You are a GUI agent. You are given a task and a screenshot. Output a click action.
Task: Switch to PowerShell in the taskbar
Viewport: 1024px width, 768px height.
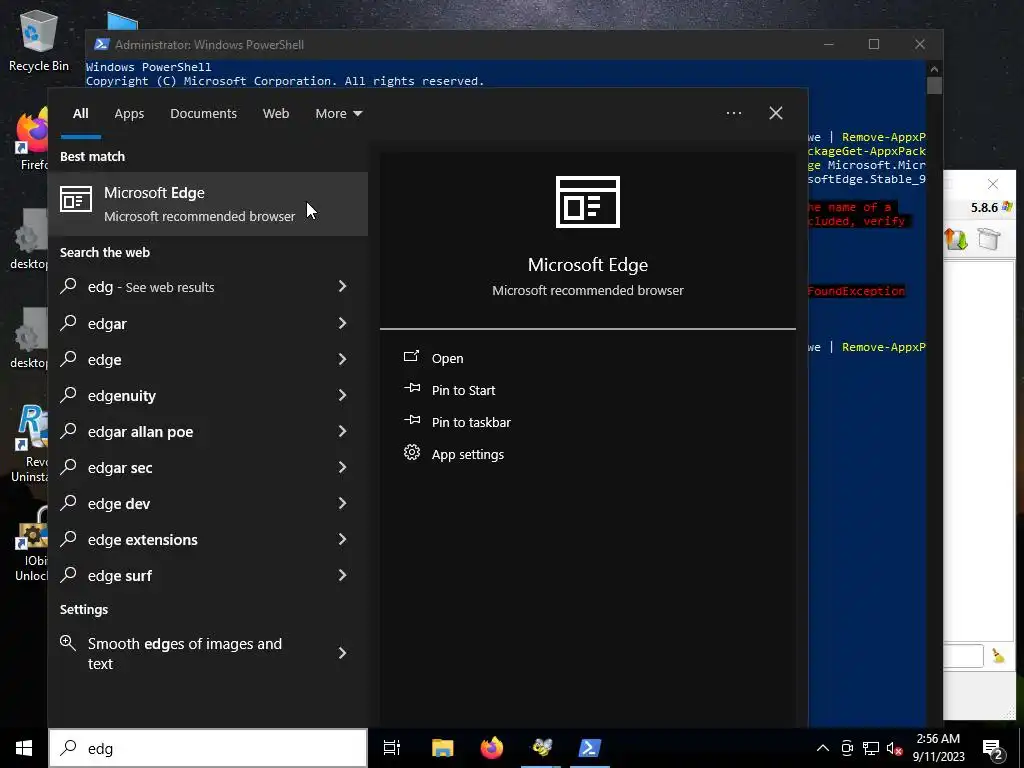pyautogui.click(x=590, y=748)
